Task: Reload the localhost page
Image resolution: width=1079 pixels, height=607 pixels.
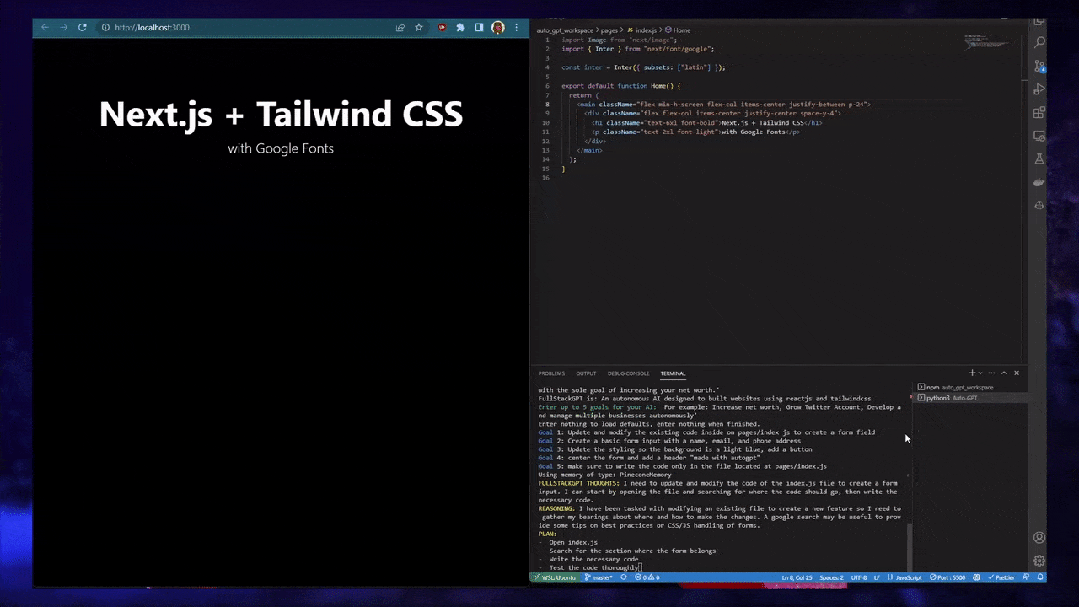Action: [82, 28]
